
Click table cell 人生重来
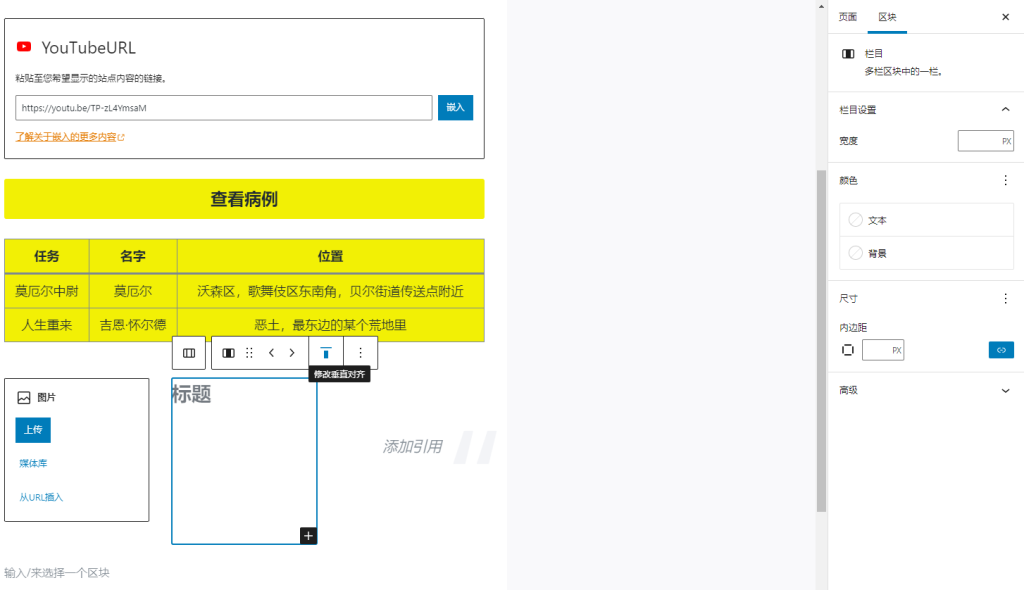pos(47,325)
